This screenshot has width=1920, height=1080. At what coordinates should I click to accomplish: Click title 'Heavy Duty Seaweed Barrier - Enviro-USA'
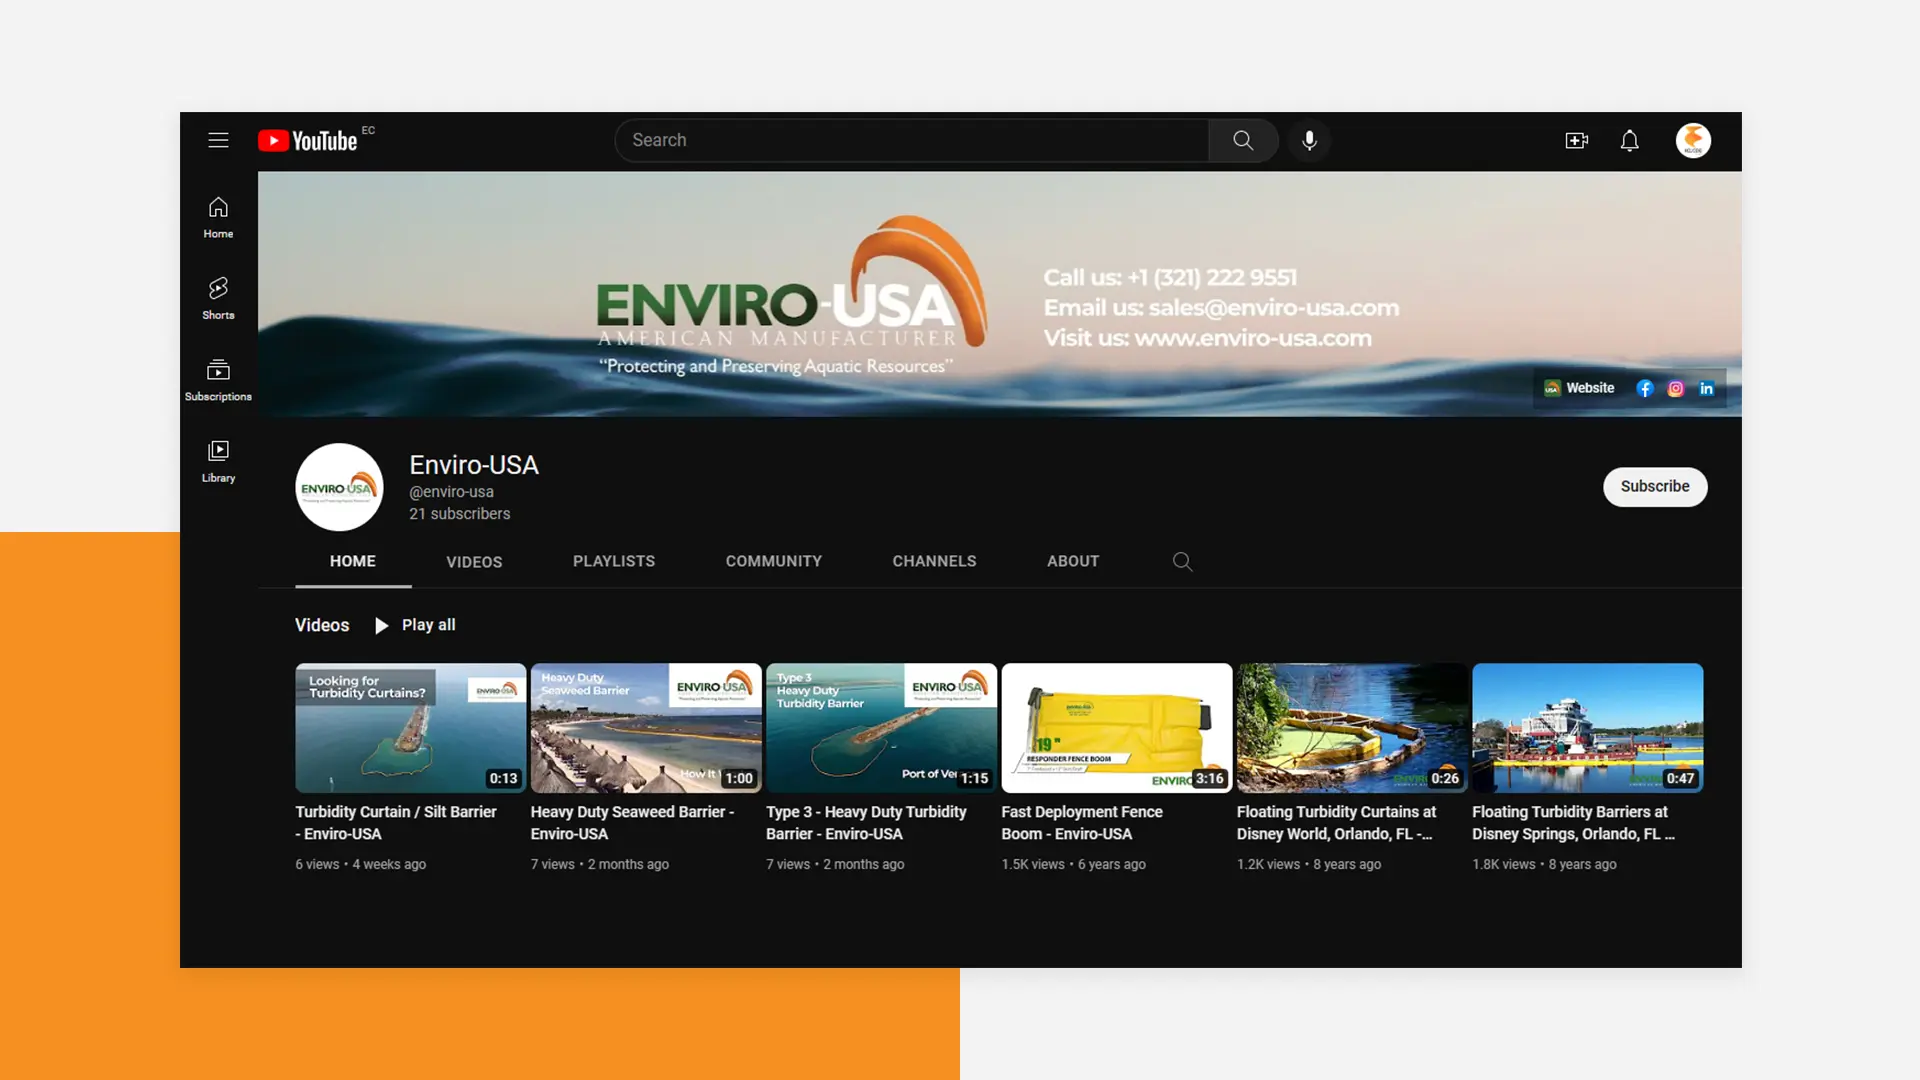(633, 823)
